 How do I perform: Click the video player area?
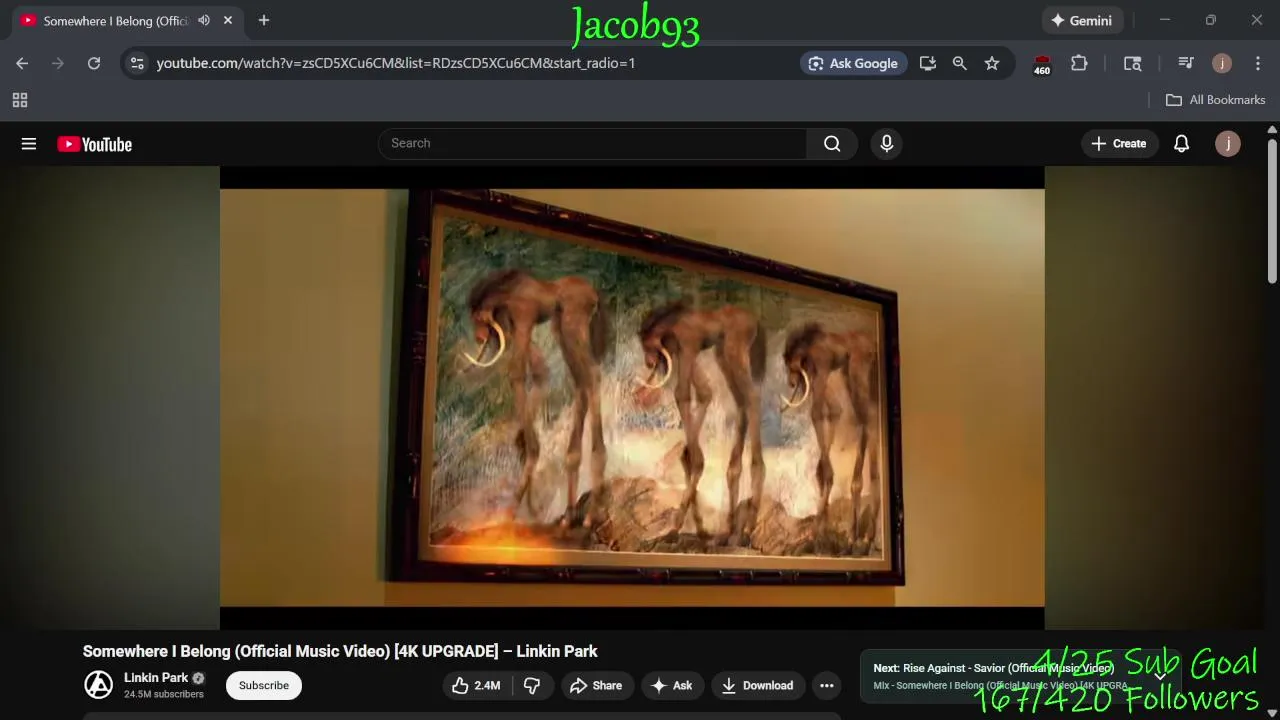[632, 398]
